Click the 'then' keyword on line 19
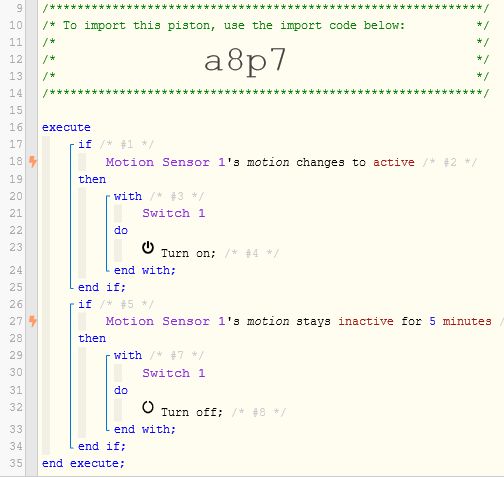The width and height of the screenshot is (504, 477). [x=92, y=179]
